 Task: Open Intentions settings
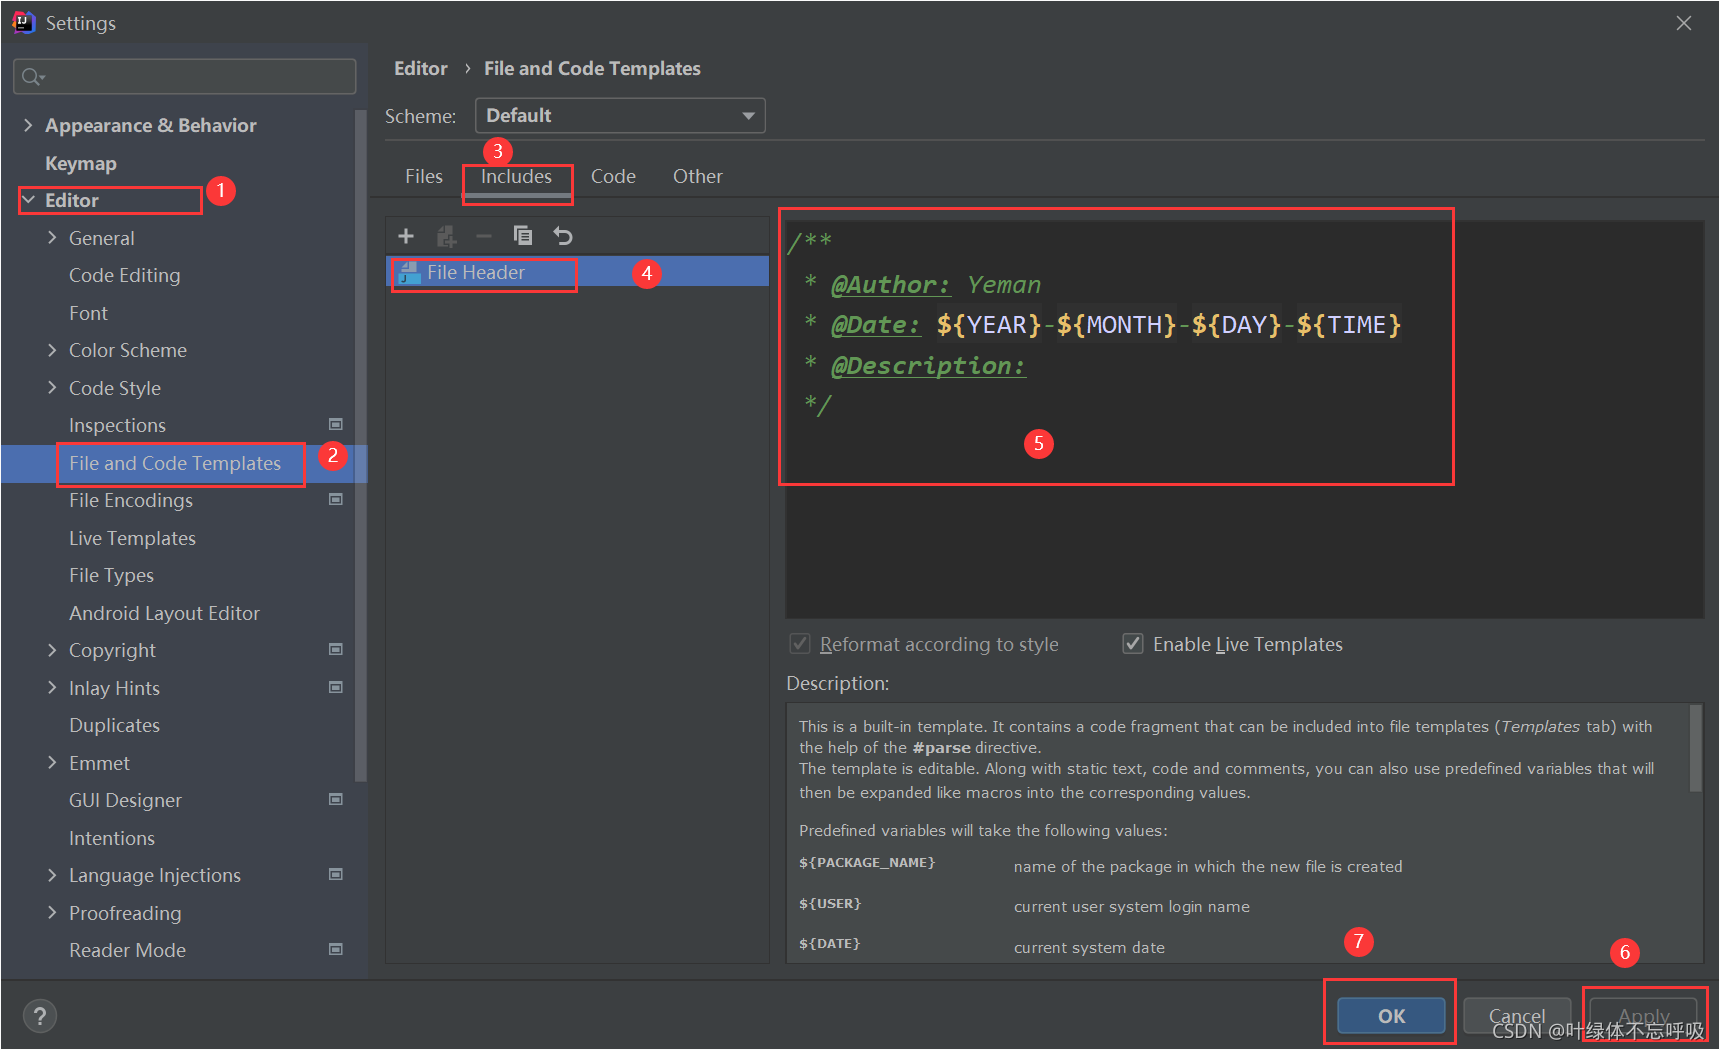[x=112, y=838]
